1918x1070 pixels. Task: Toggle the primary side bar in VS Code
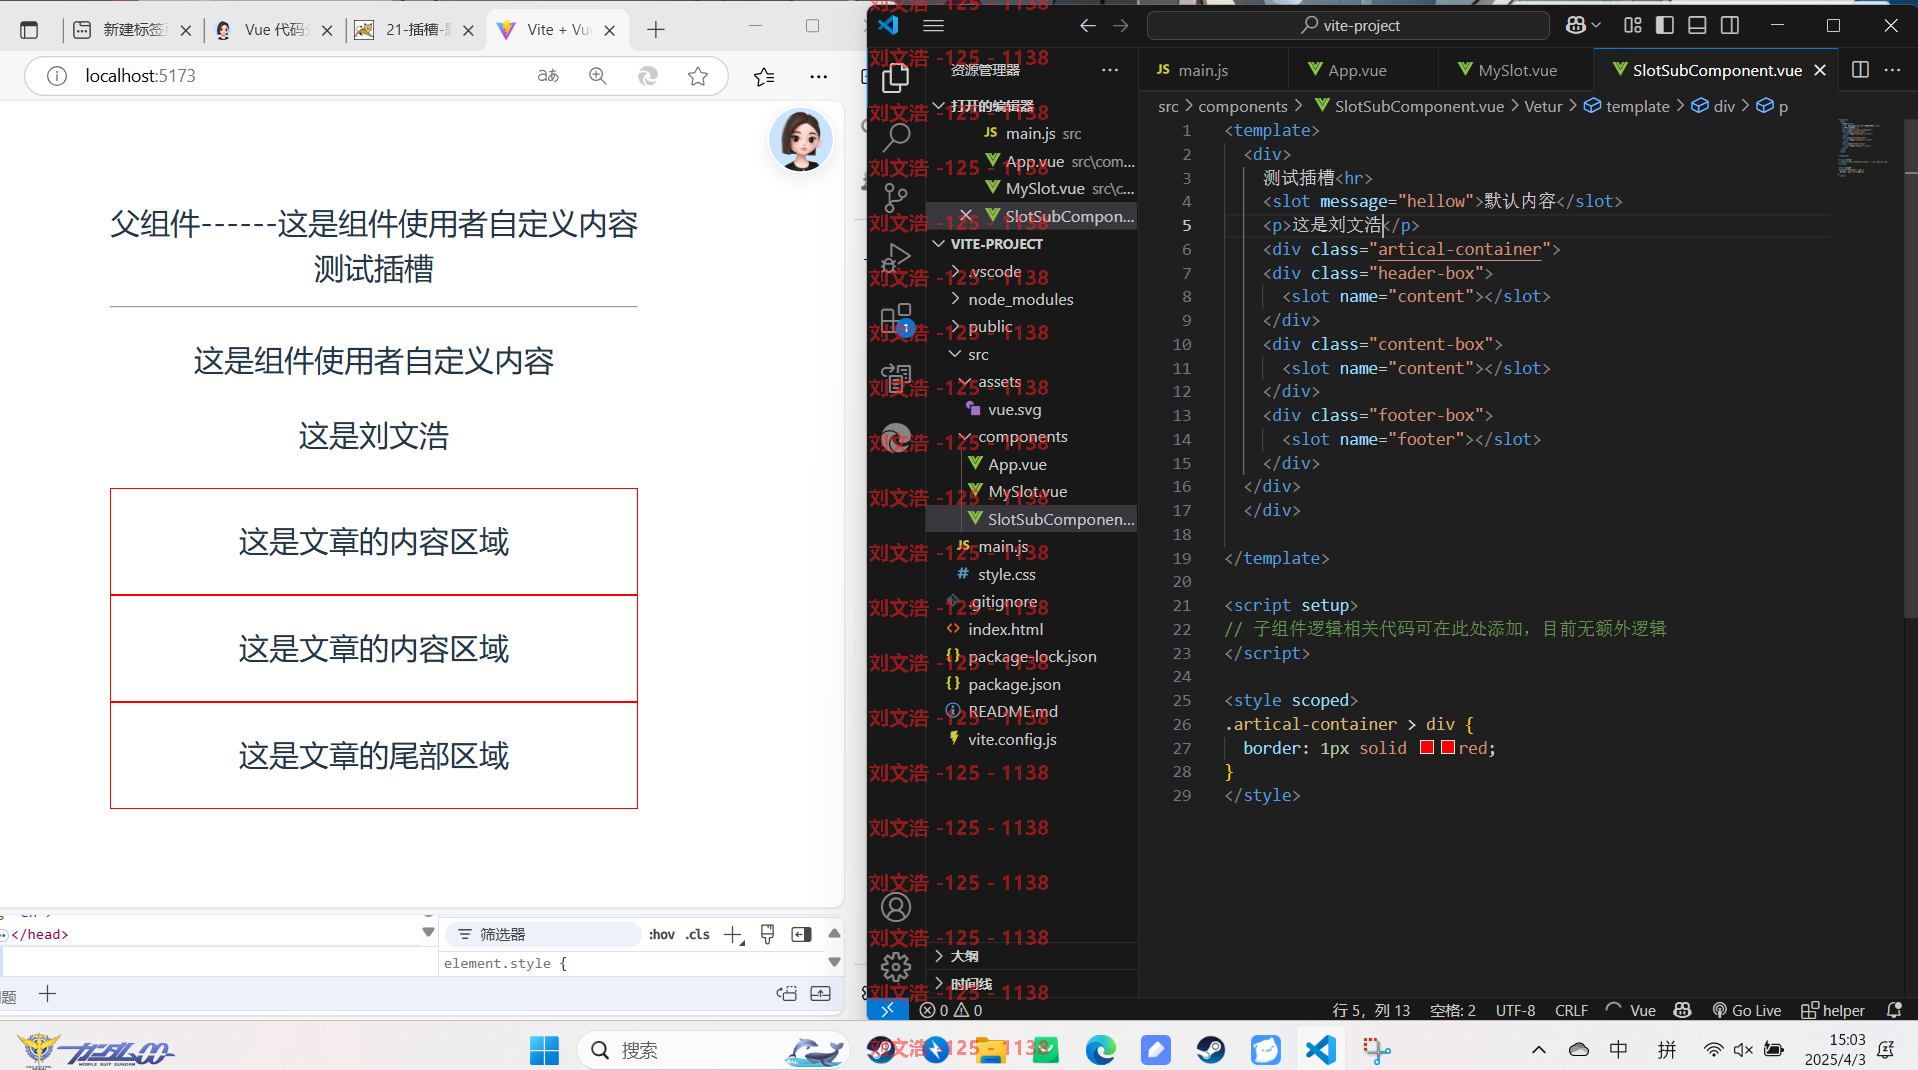(x=1665, y=26)
